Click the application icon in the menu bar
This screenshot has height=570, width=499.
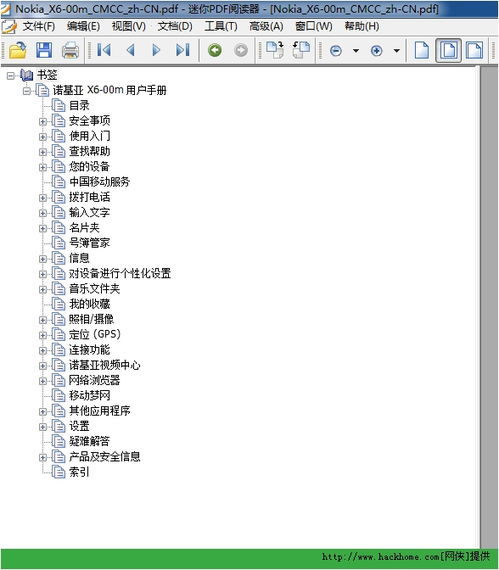tap(9, 26)
